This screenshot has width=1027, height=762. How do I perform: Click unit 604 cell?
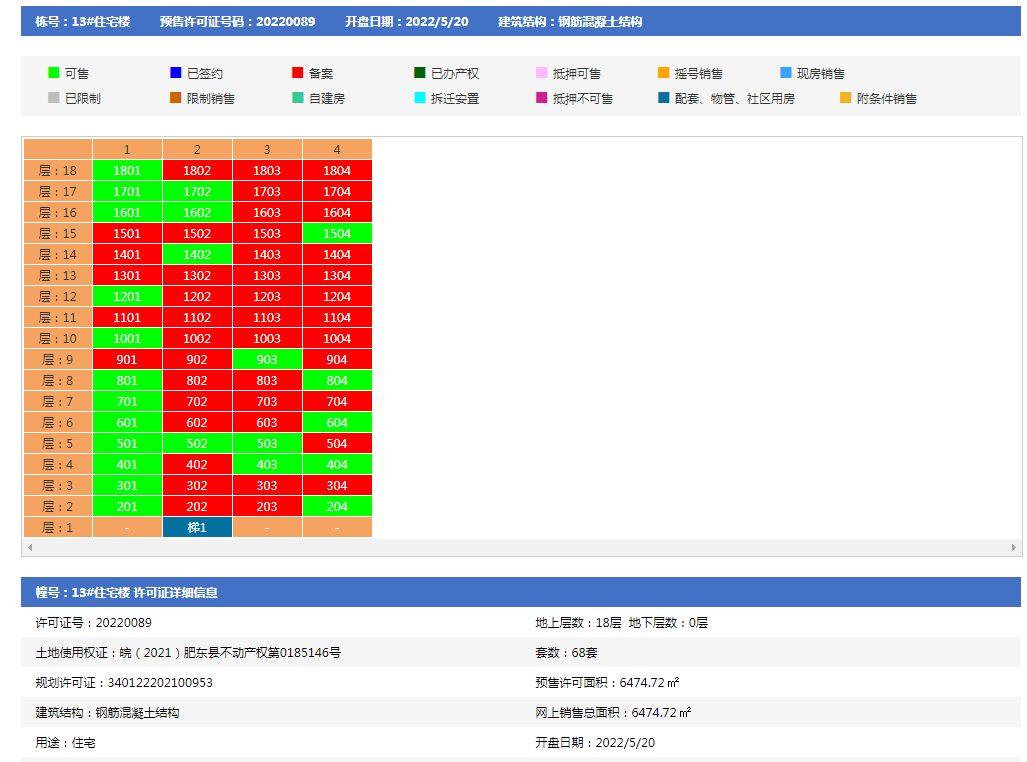click(337, 422)
